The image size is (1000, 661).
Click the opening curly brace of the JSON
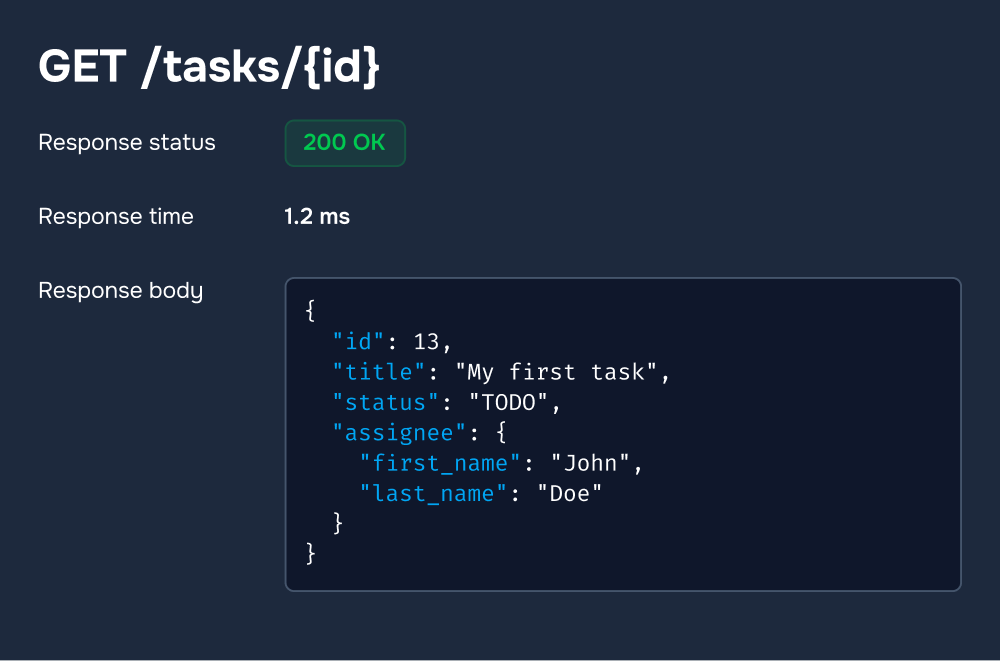point(311,311)
